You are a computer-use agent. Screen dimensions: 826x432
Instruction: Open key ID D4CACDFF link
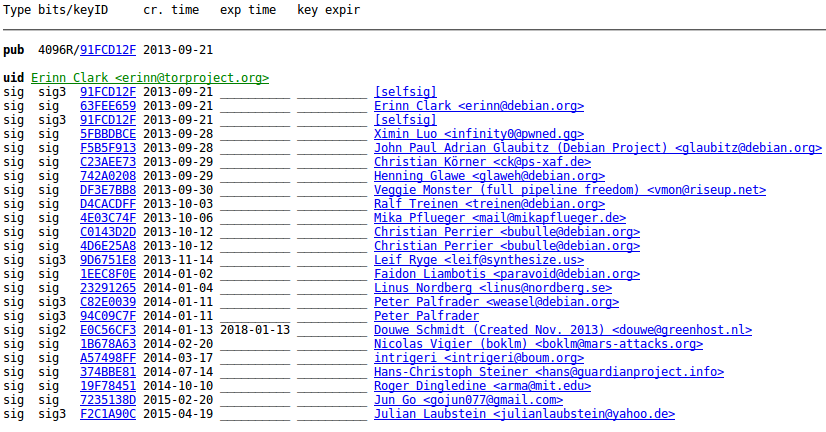107,204
